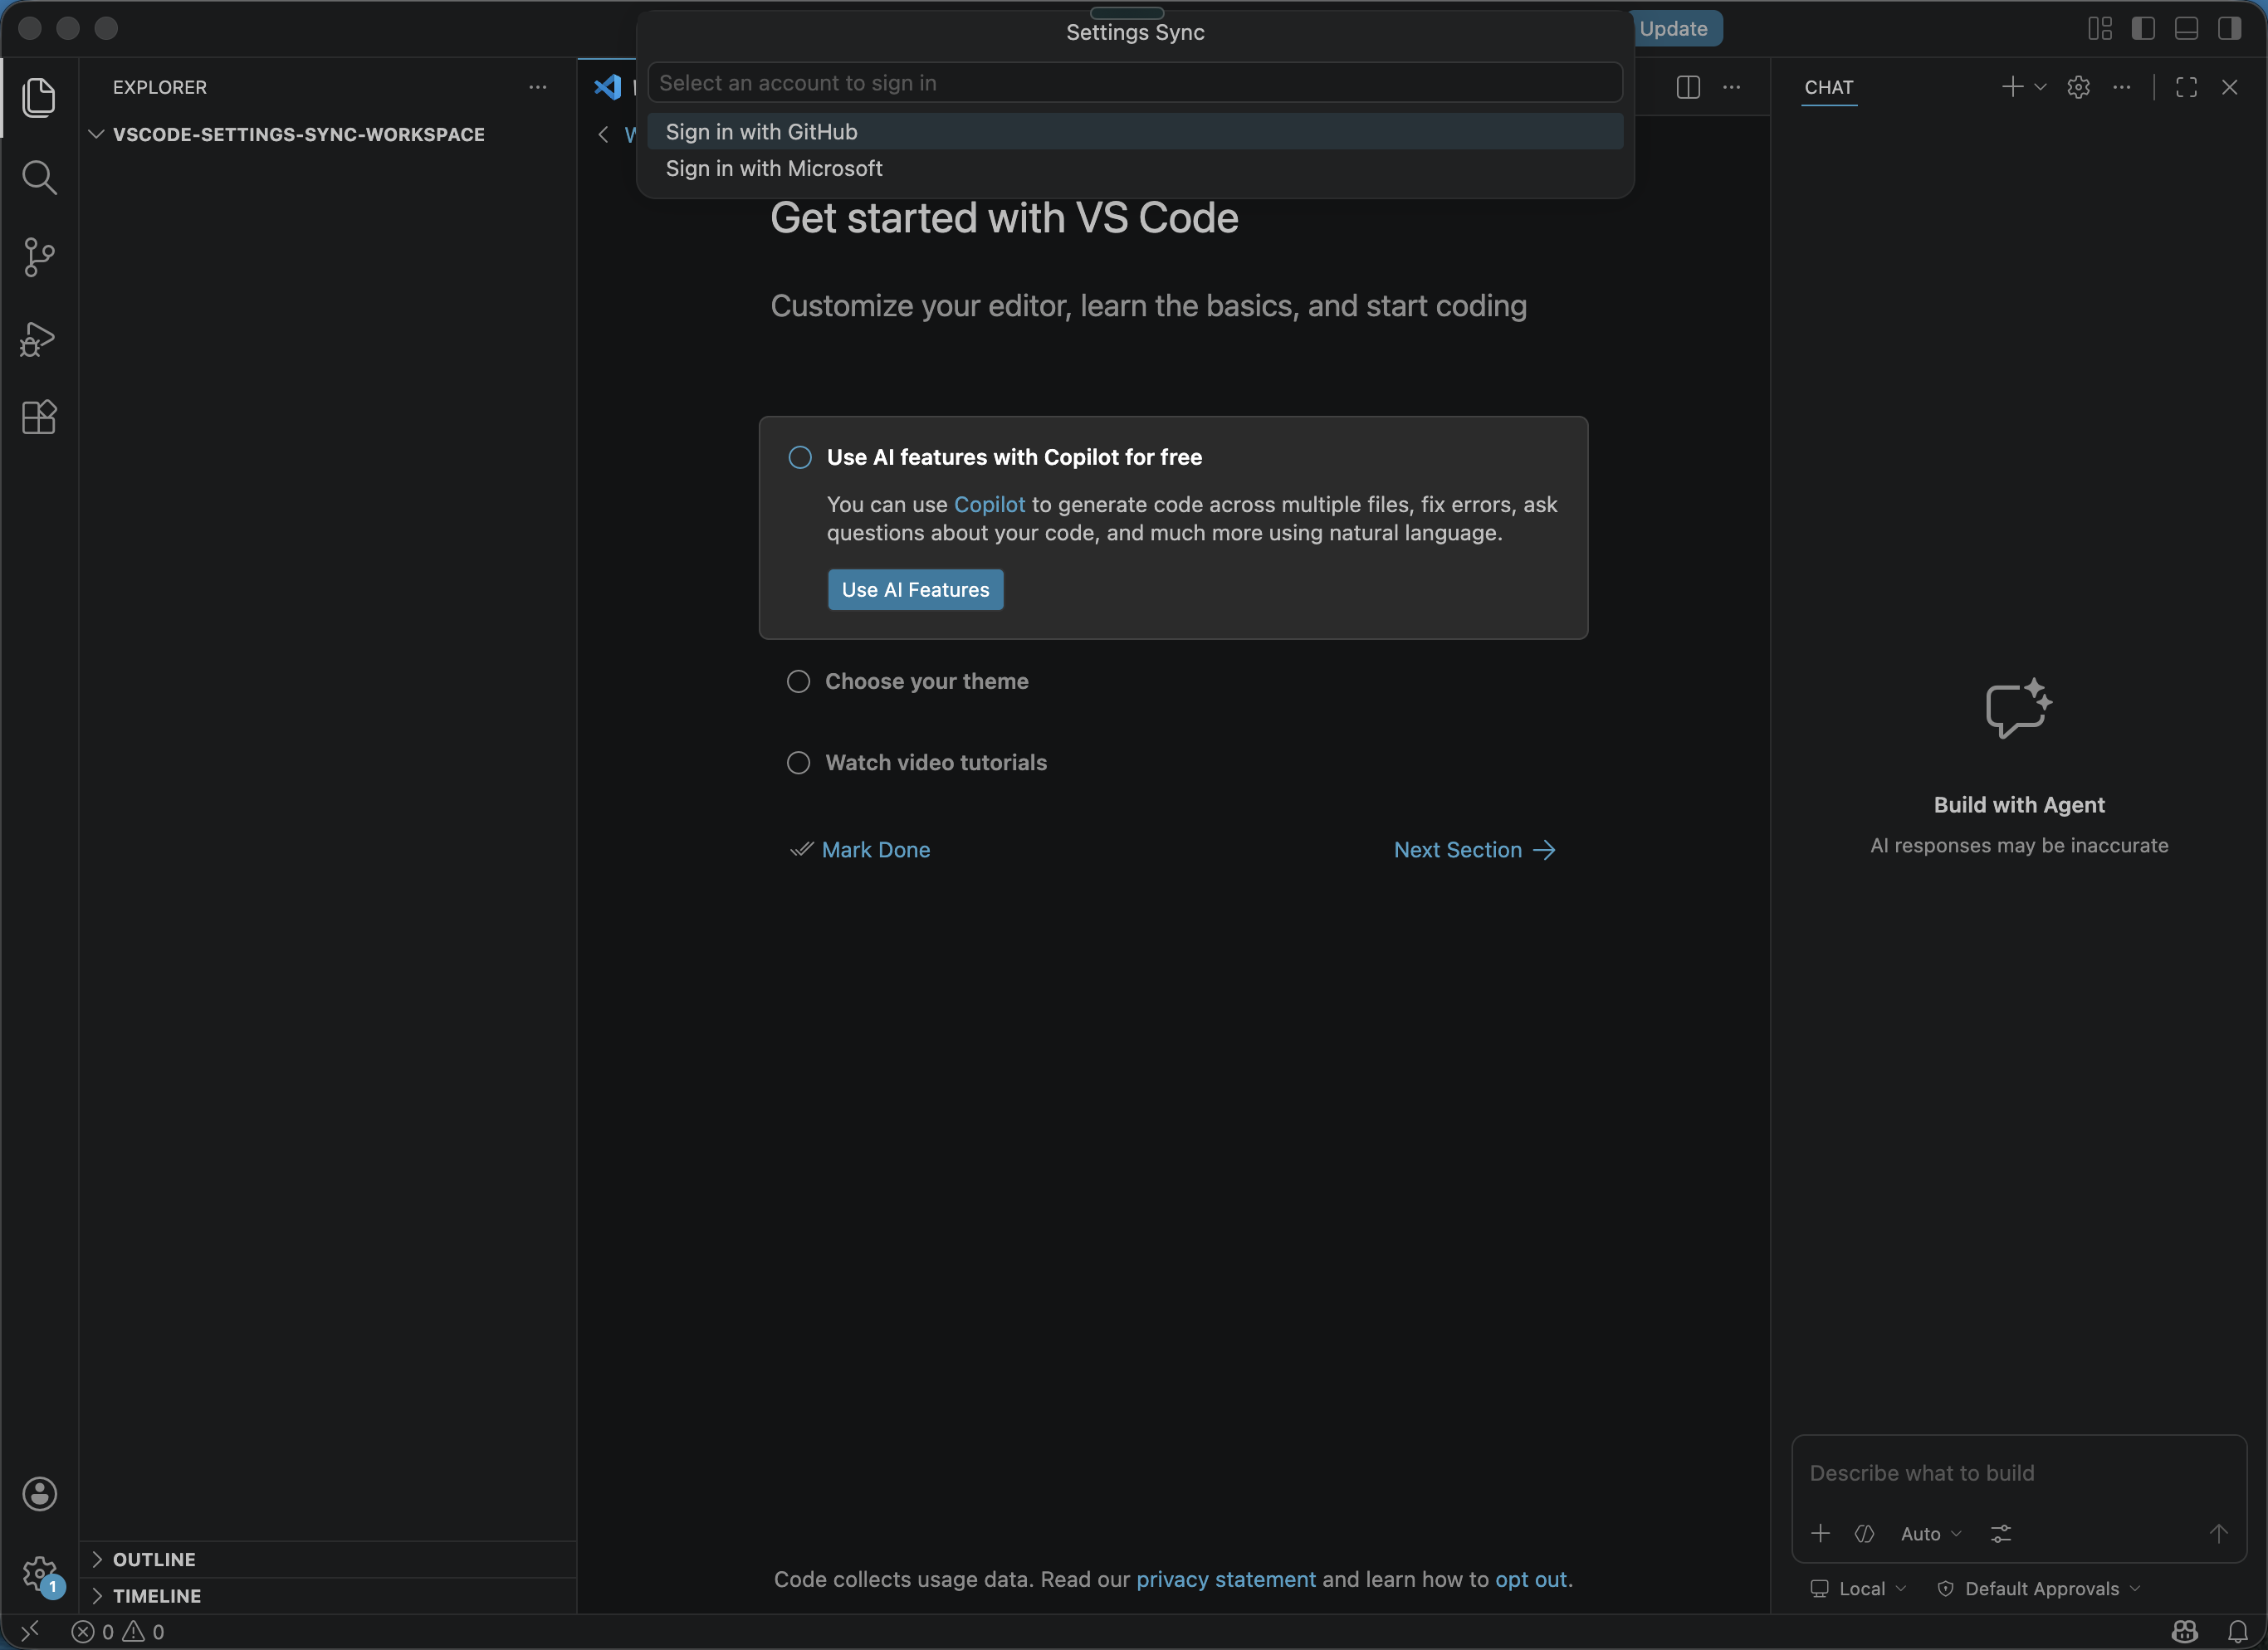Close the chat panel
Viewport: 2268px width, 1650px height.
pyautogui.click(x=2230, y=87)
